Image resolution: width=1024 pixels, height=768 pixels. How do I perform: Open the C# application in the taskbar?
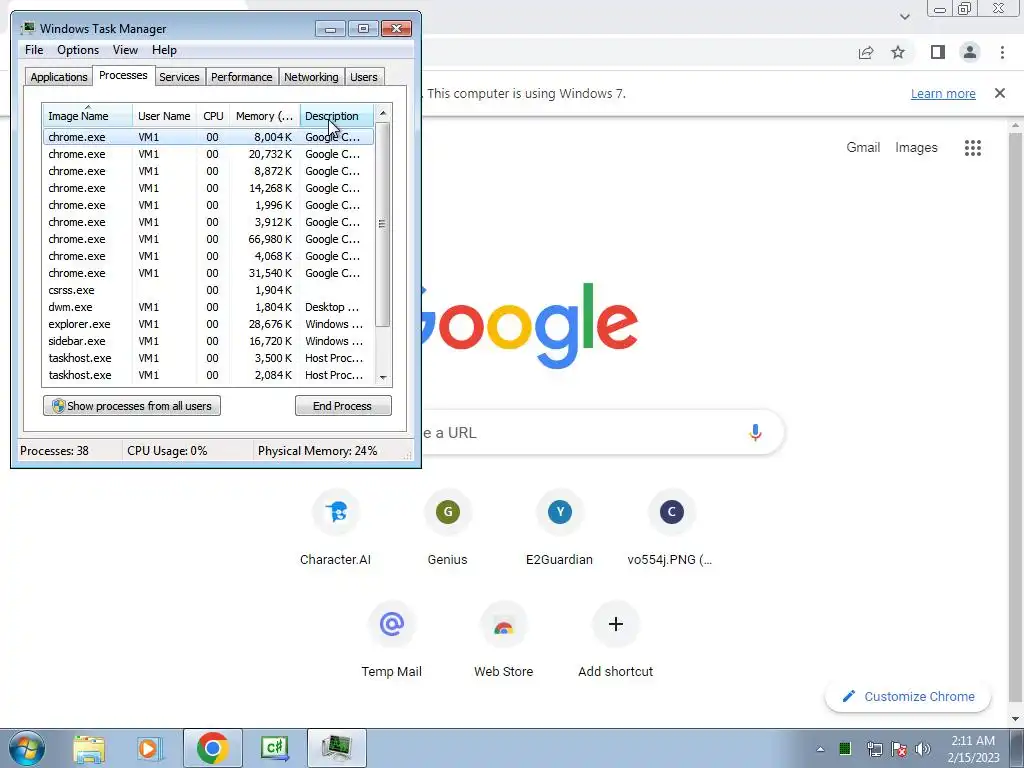point(274,748)
